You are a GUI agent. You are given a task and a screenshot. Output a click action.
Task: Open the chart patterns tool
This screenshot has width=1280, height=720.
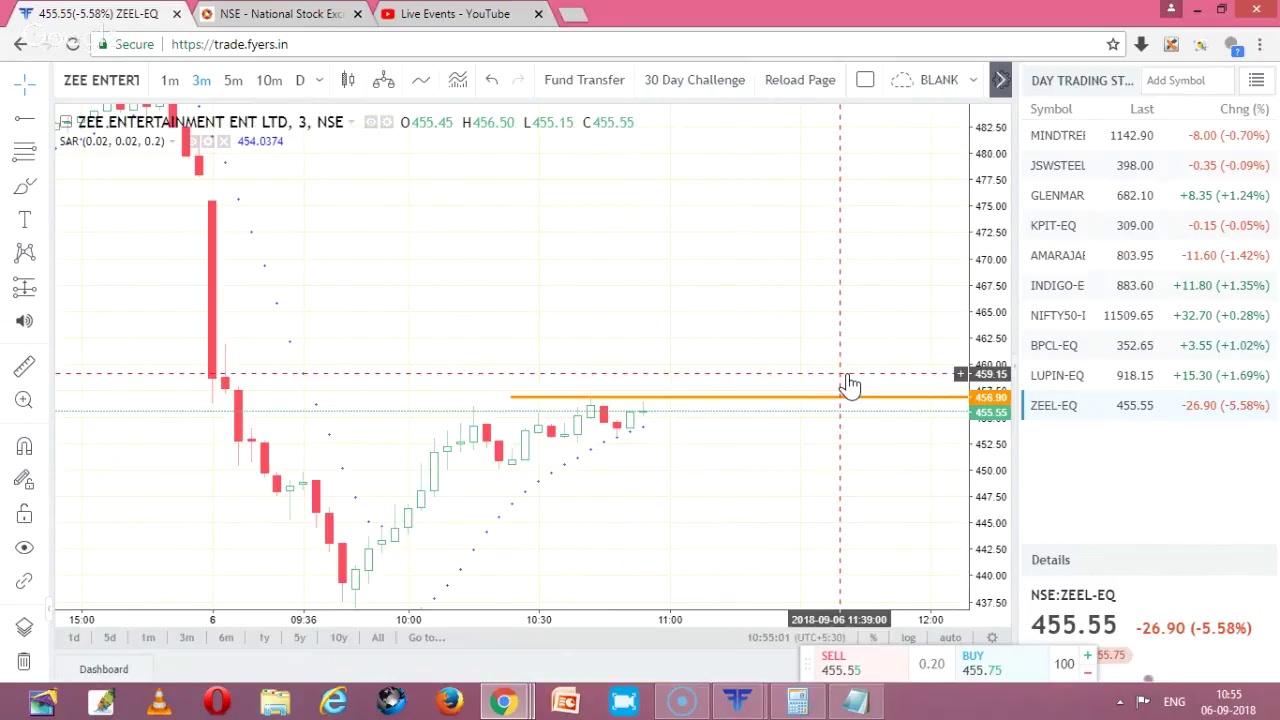(x=25, y=253)
